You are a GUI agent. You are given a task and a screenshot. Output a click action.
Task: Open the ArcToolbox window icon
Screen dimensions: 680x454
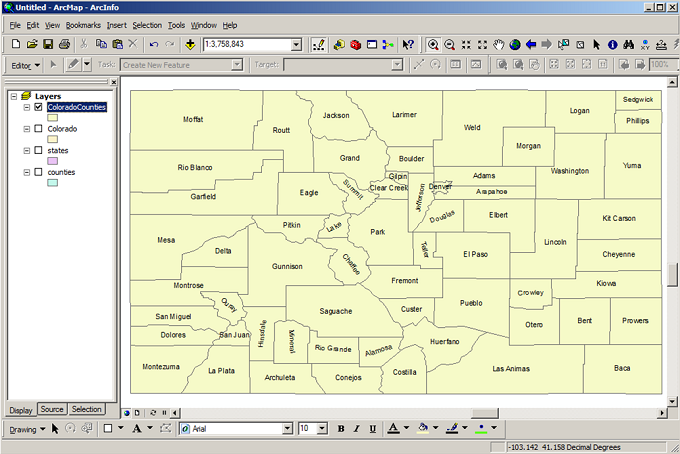click(x=355, y=45)
